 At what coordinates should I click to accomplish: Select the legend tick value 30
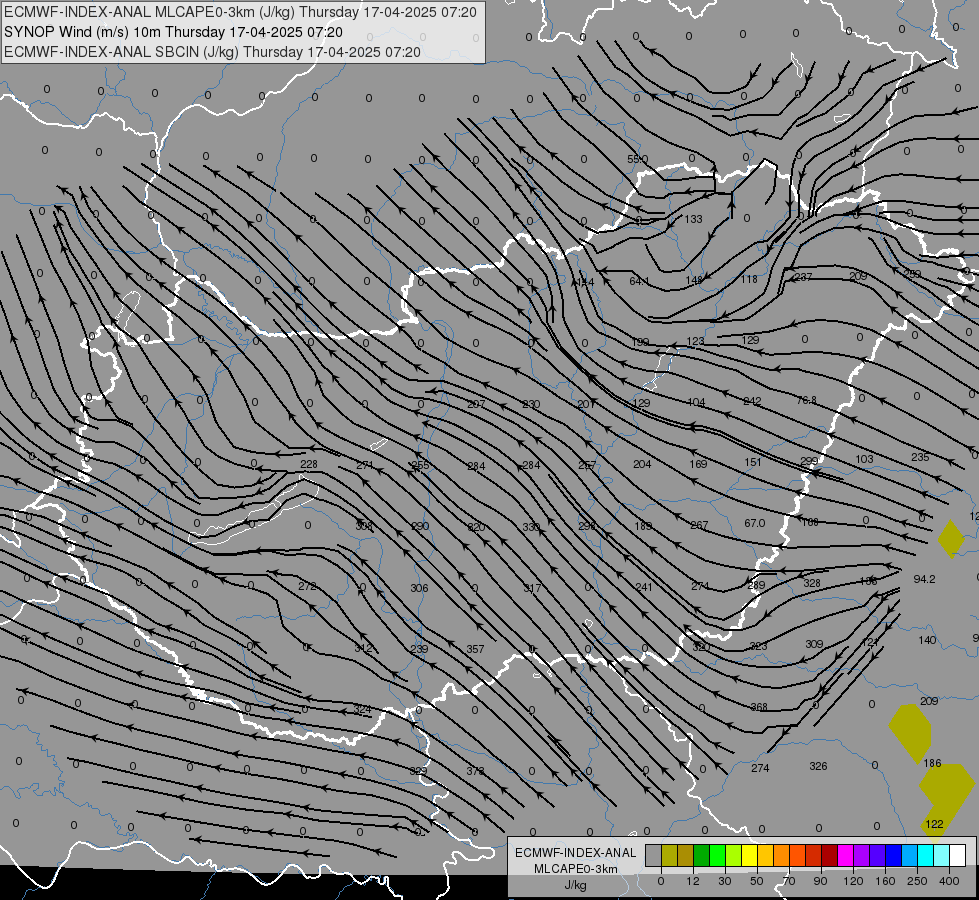[724, 881]
